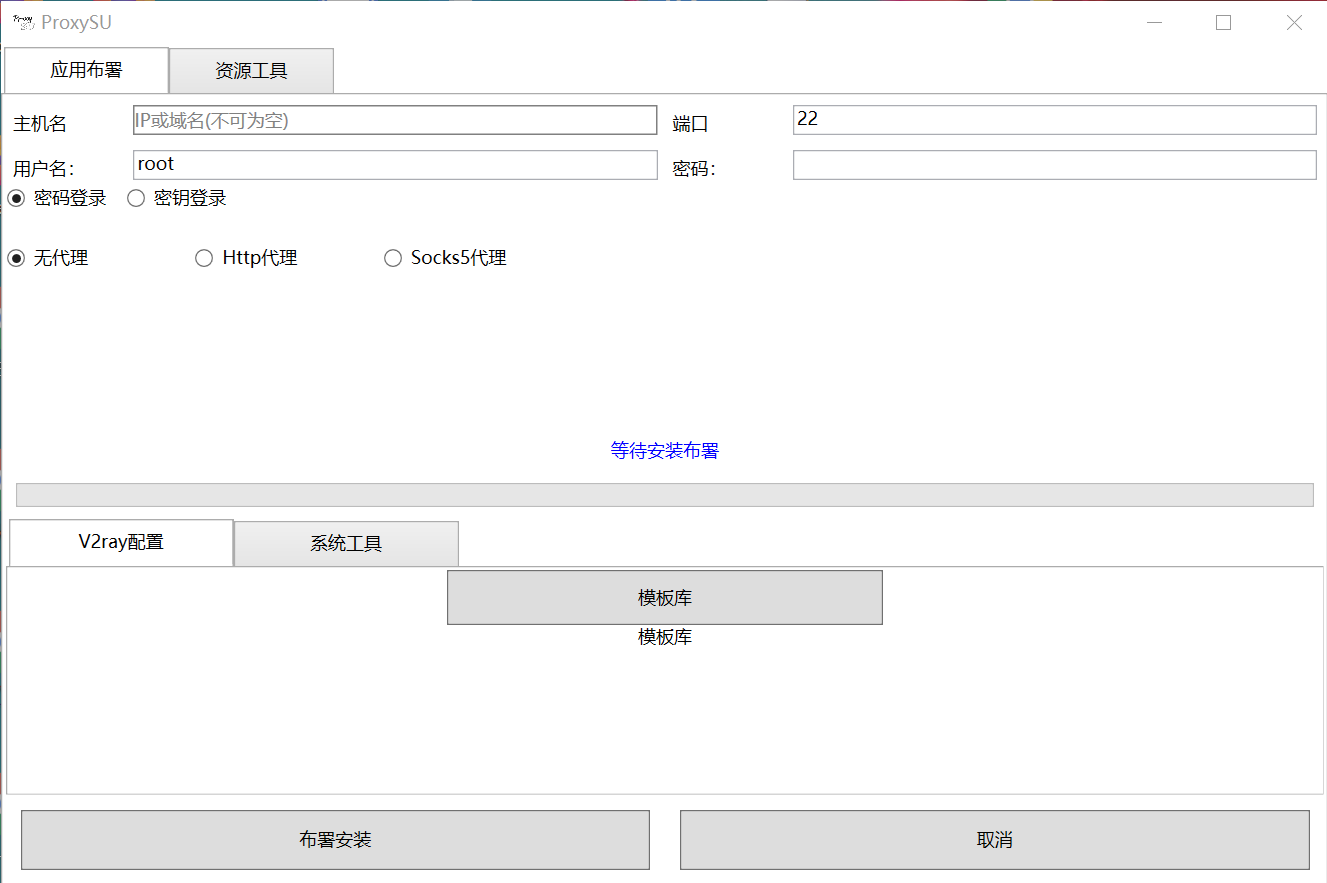Click the 端口 field showing 22

coord(1055,119)
